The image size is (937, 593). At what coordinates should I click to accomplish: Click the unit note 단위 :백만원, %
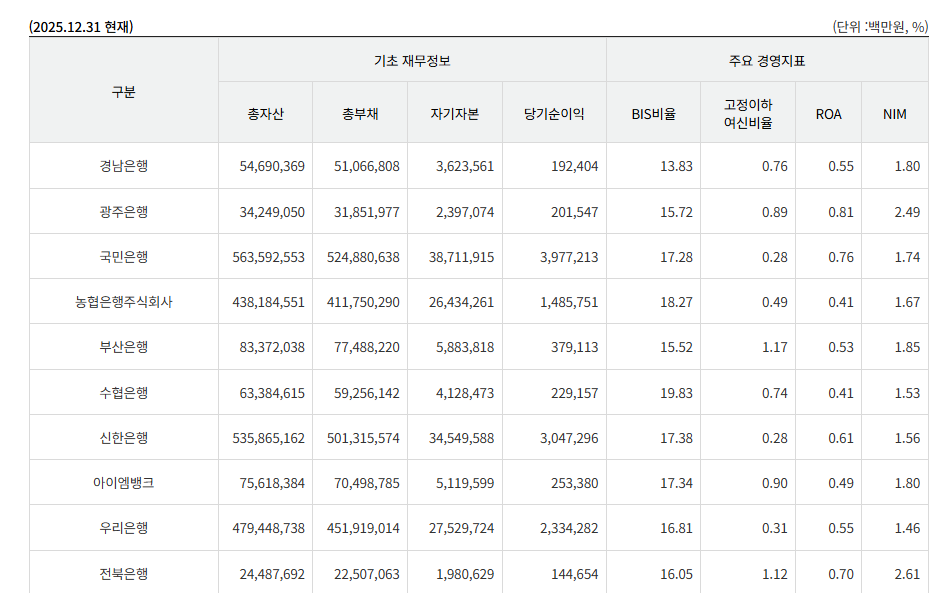pyautogui.click(x=880, y=27)
